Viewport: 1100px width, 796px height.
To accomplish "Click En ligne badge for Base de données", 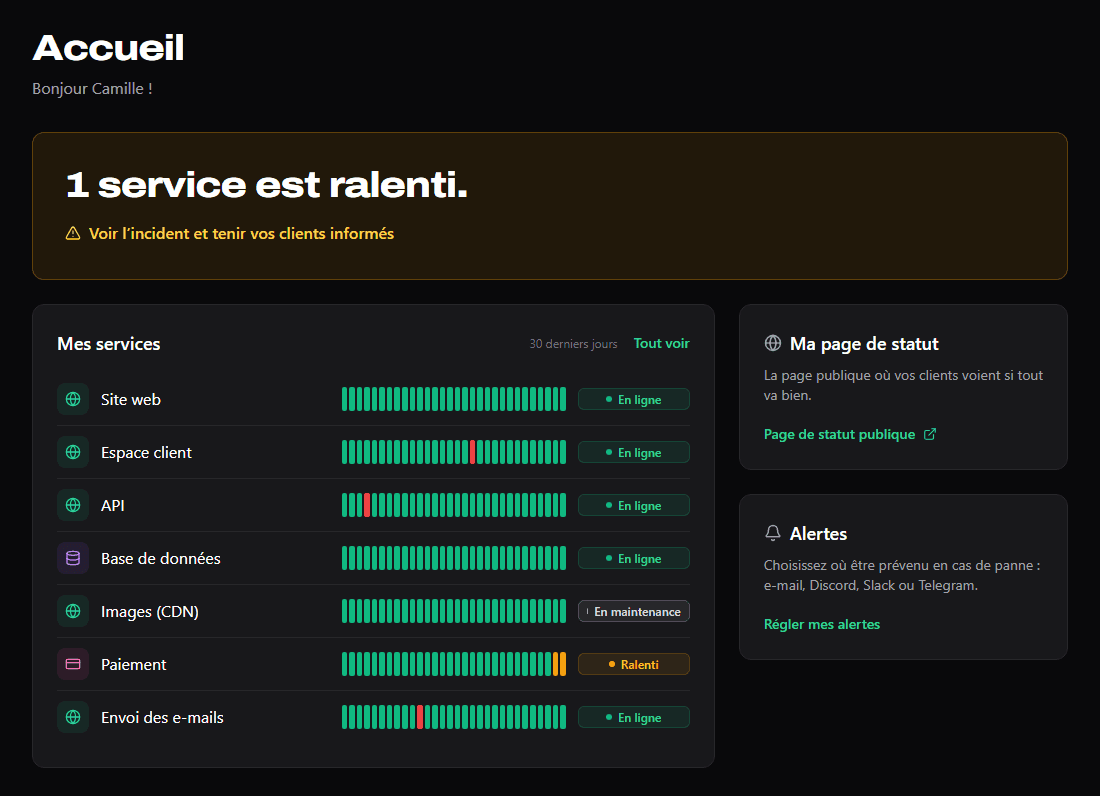I will [633, 558].
